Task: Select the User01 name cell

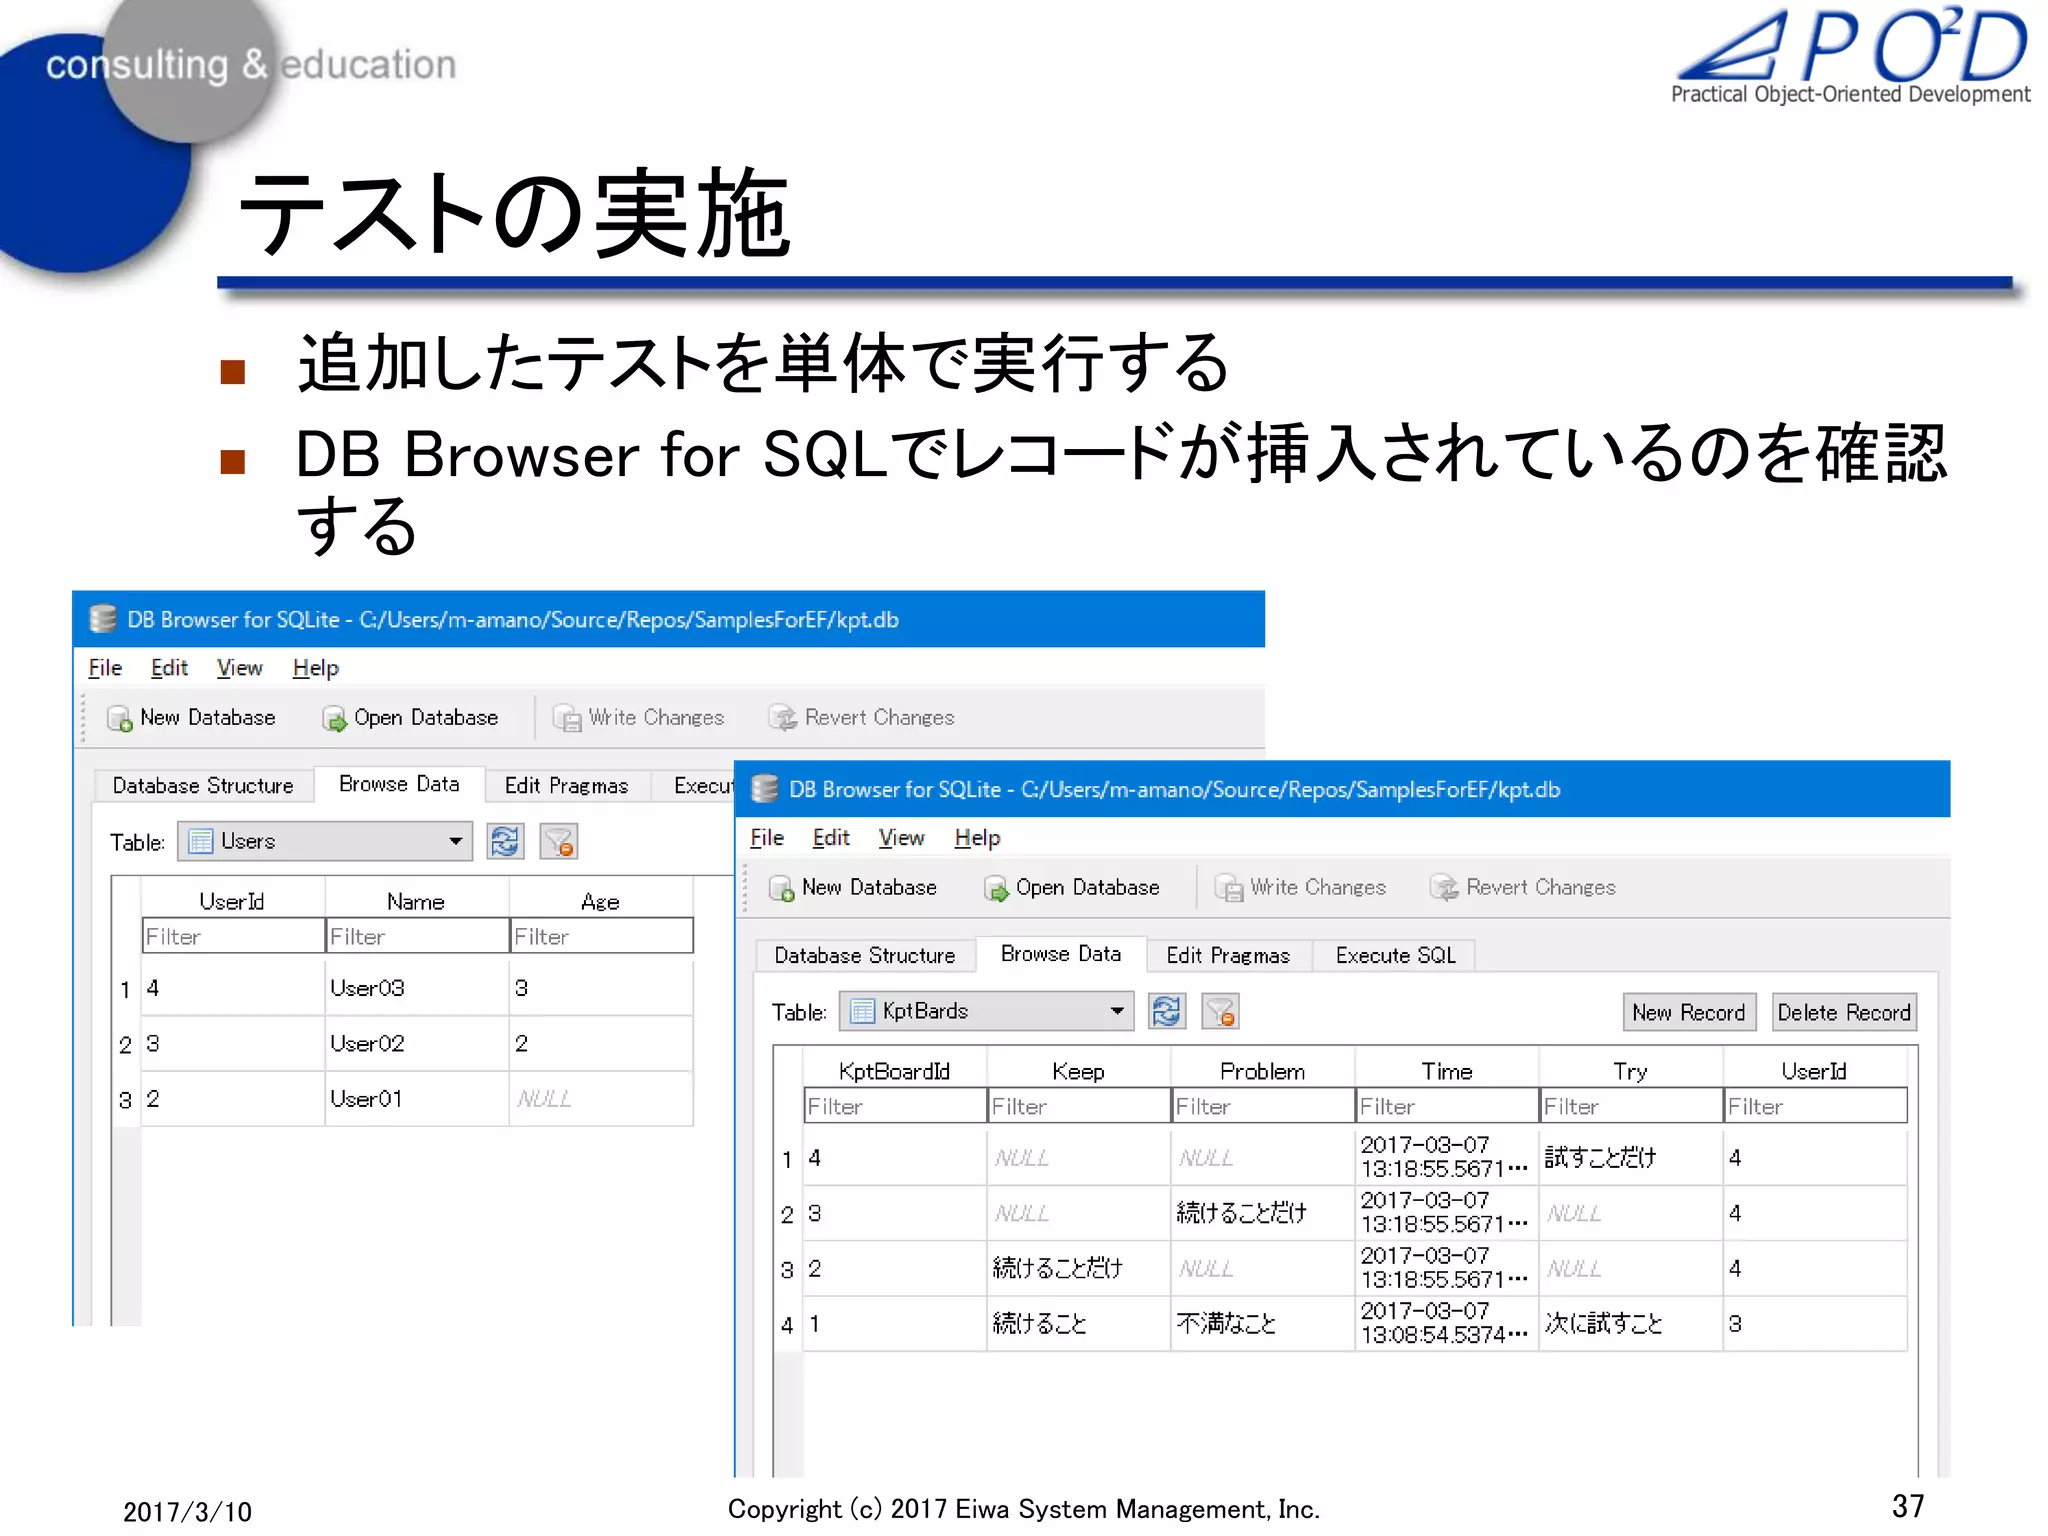Action: pyautogui.click(x=417, y=1099)
